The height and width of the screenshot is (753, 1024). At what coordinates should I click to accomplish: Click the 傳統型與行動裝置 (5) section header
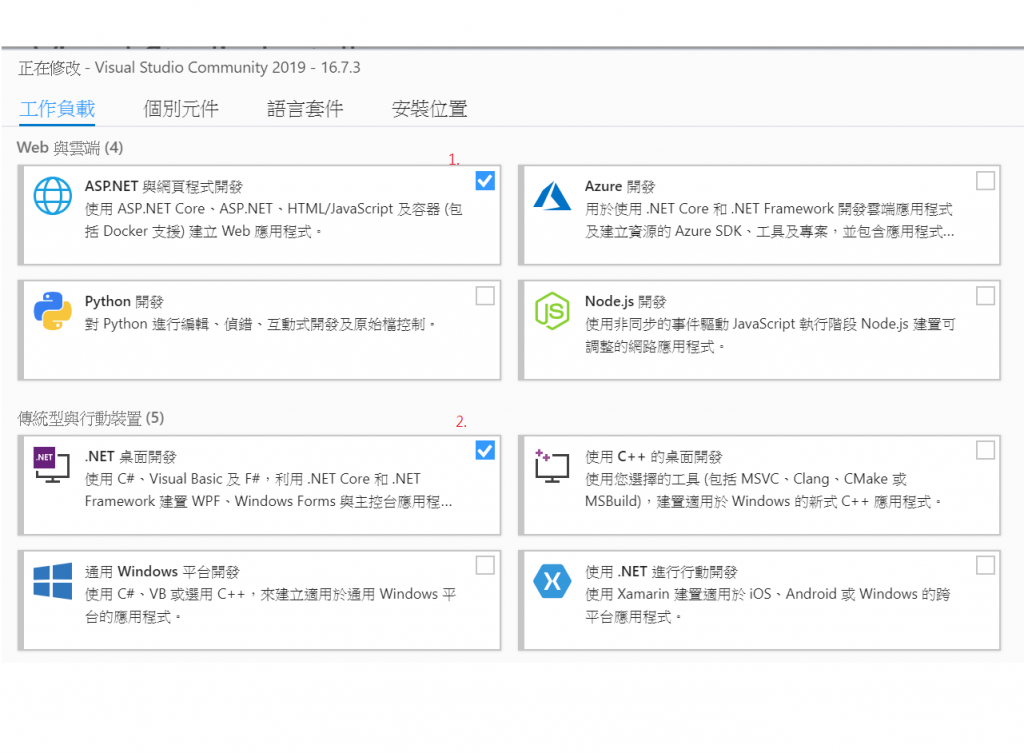click(91, 418)
